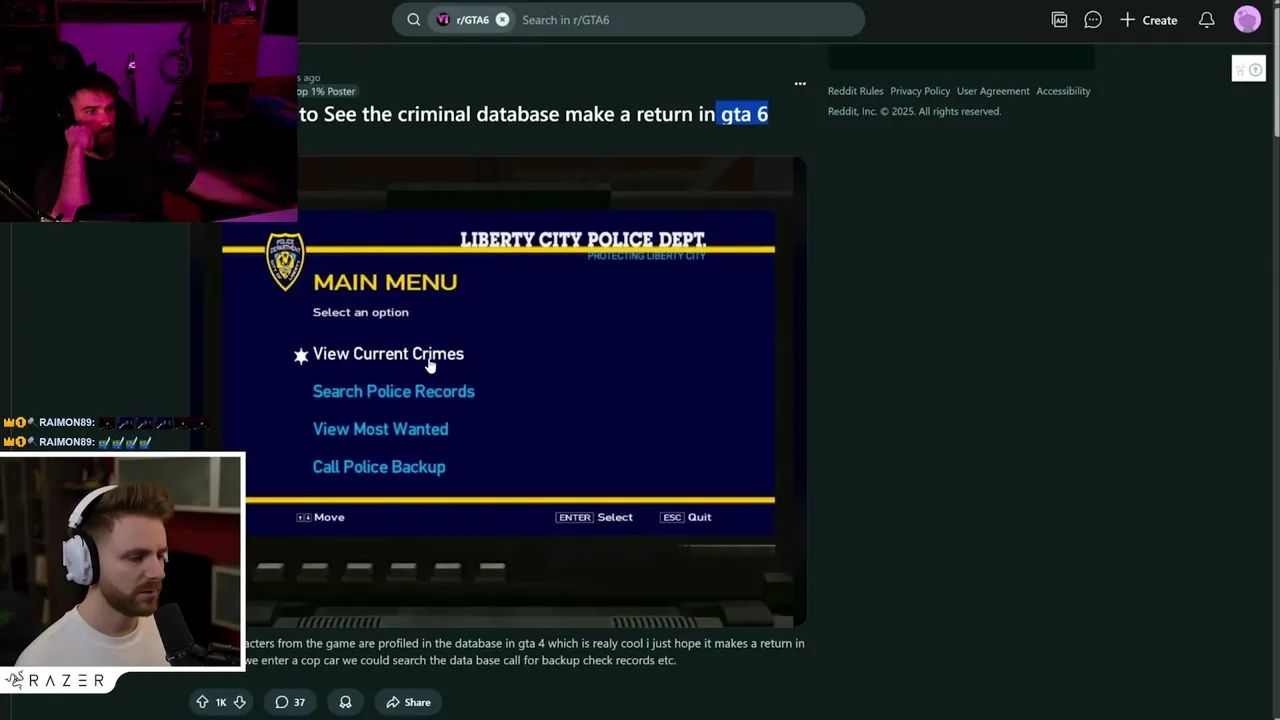
Task: Open the user avatar menu
Action: (1247, 20)
